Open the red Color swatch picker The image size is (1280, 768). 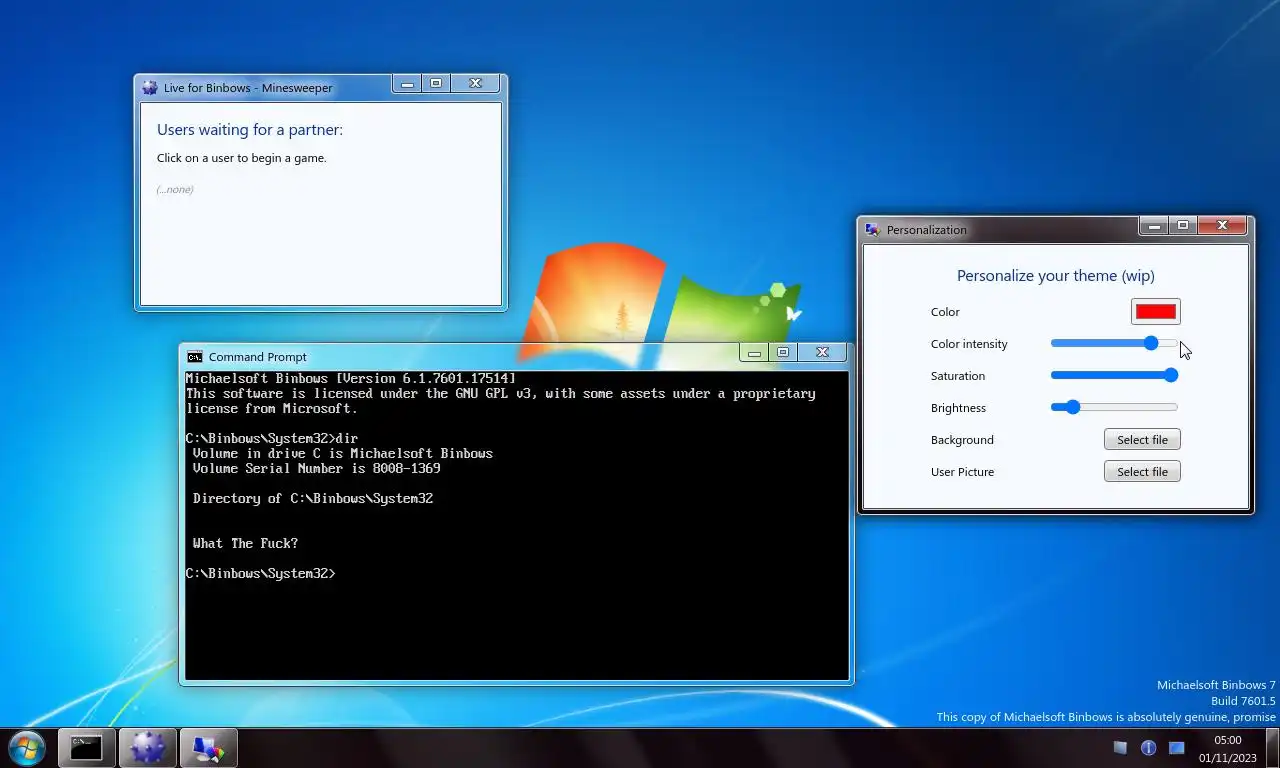[x=1155, y=312]
